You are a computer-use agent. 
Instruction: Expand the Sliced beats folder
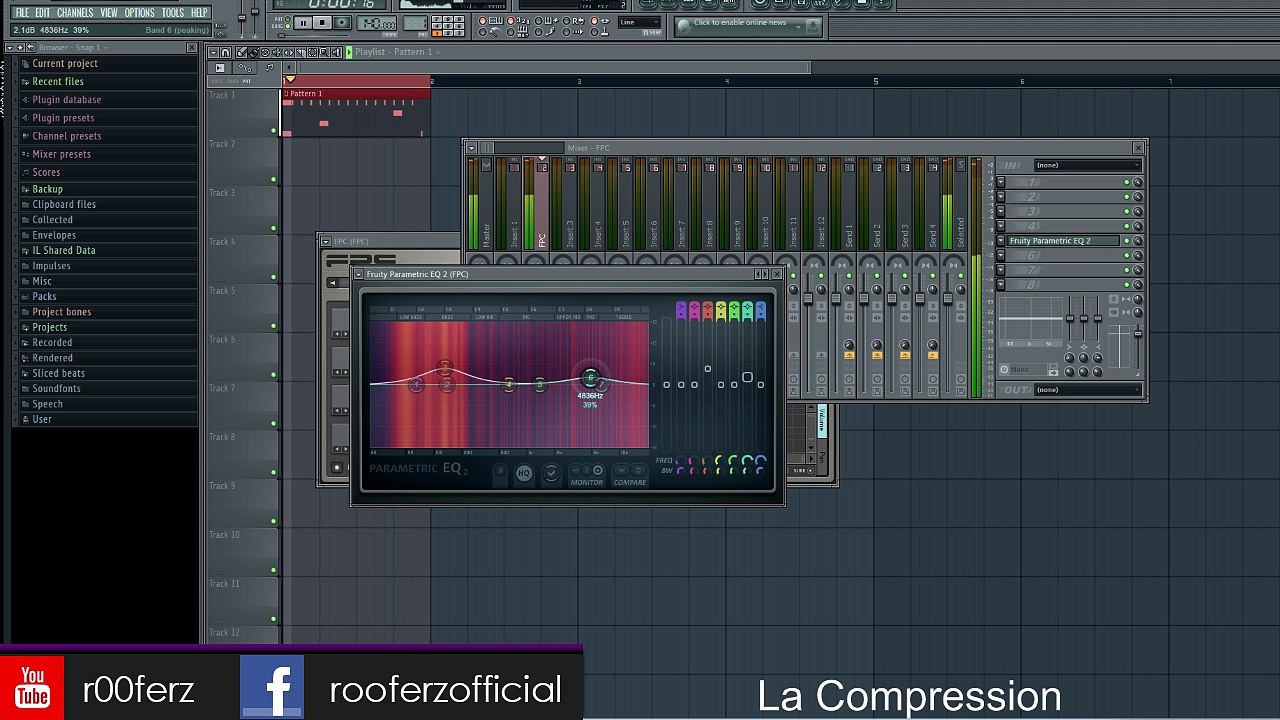[x=108, y=373]
